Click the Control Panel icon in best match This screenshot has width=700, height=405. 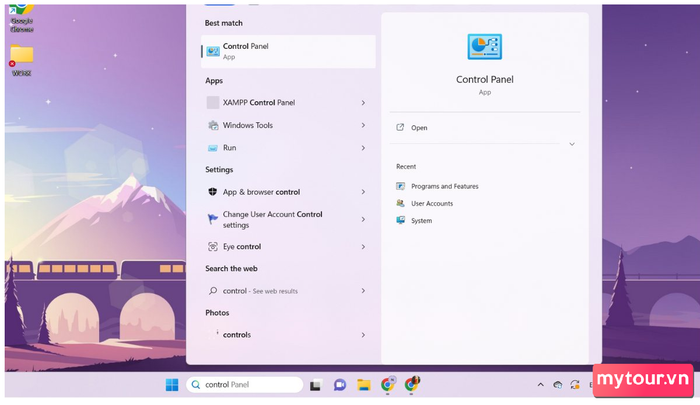coord(213,51)
